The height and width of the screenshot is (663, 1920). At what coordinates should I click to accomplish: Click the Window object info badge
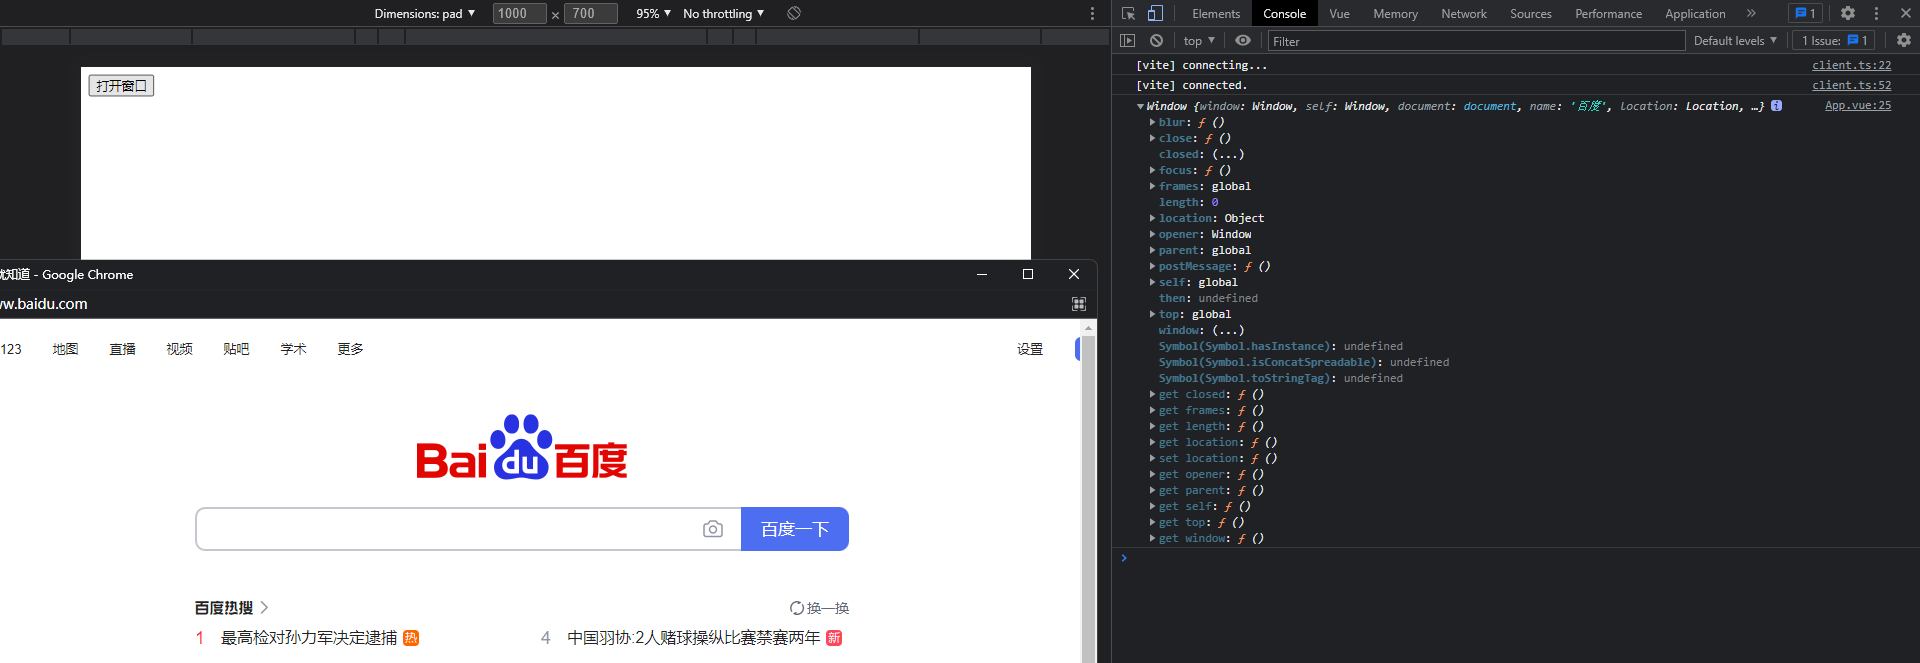click(x=1776, y=105)
